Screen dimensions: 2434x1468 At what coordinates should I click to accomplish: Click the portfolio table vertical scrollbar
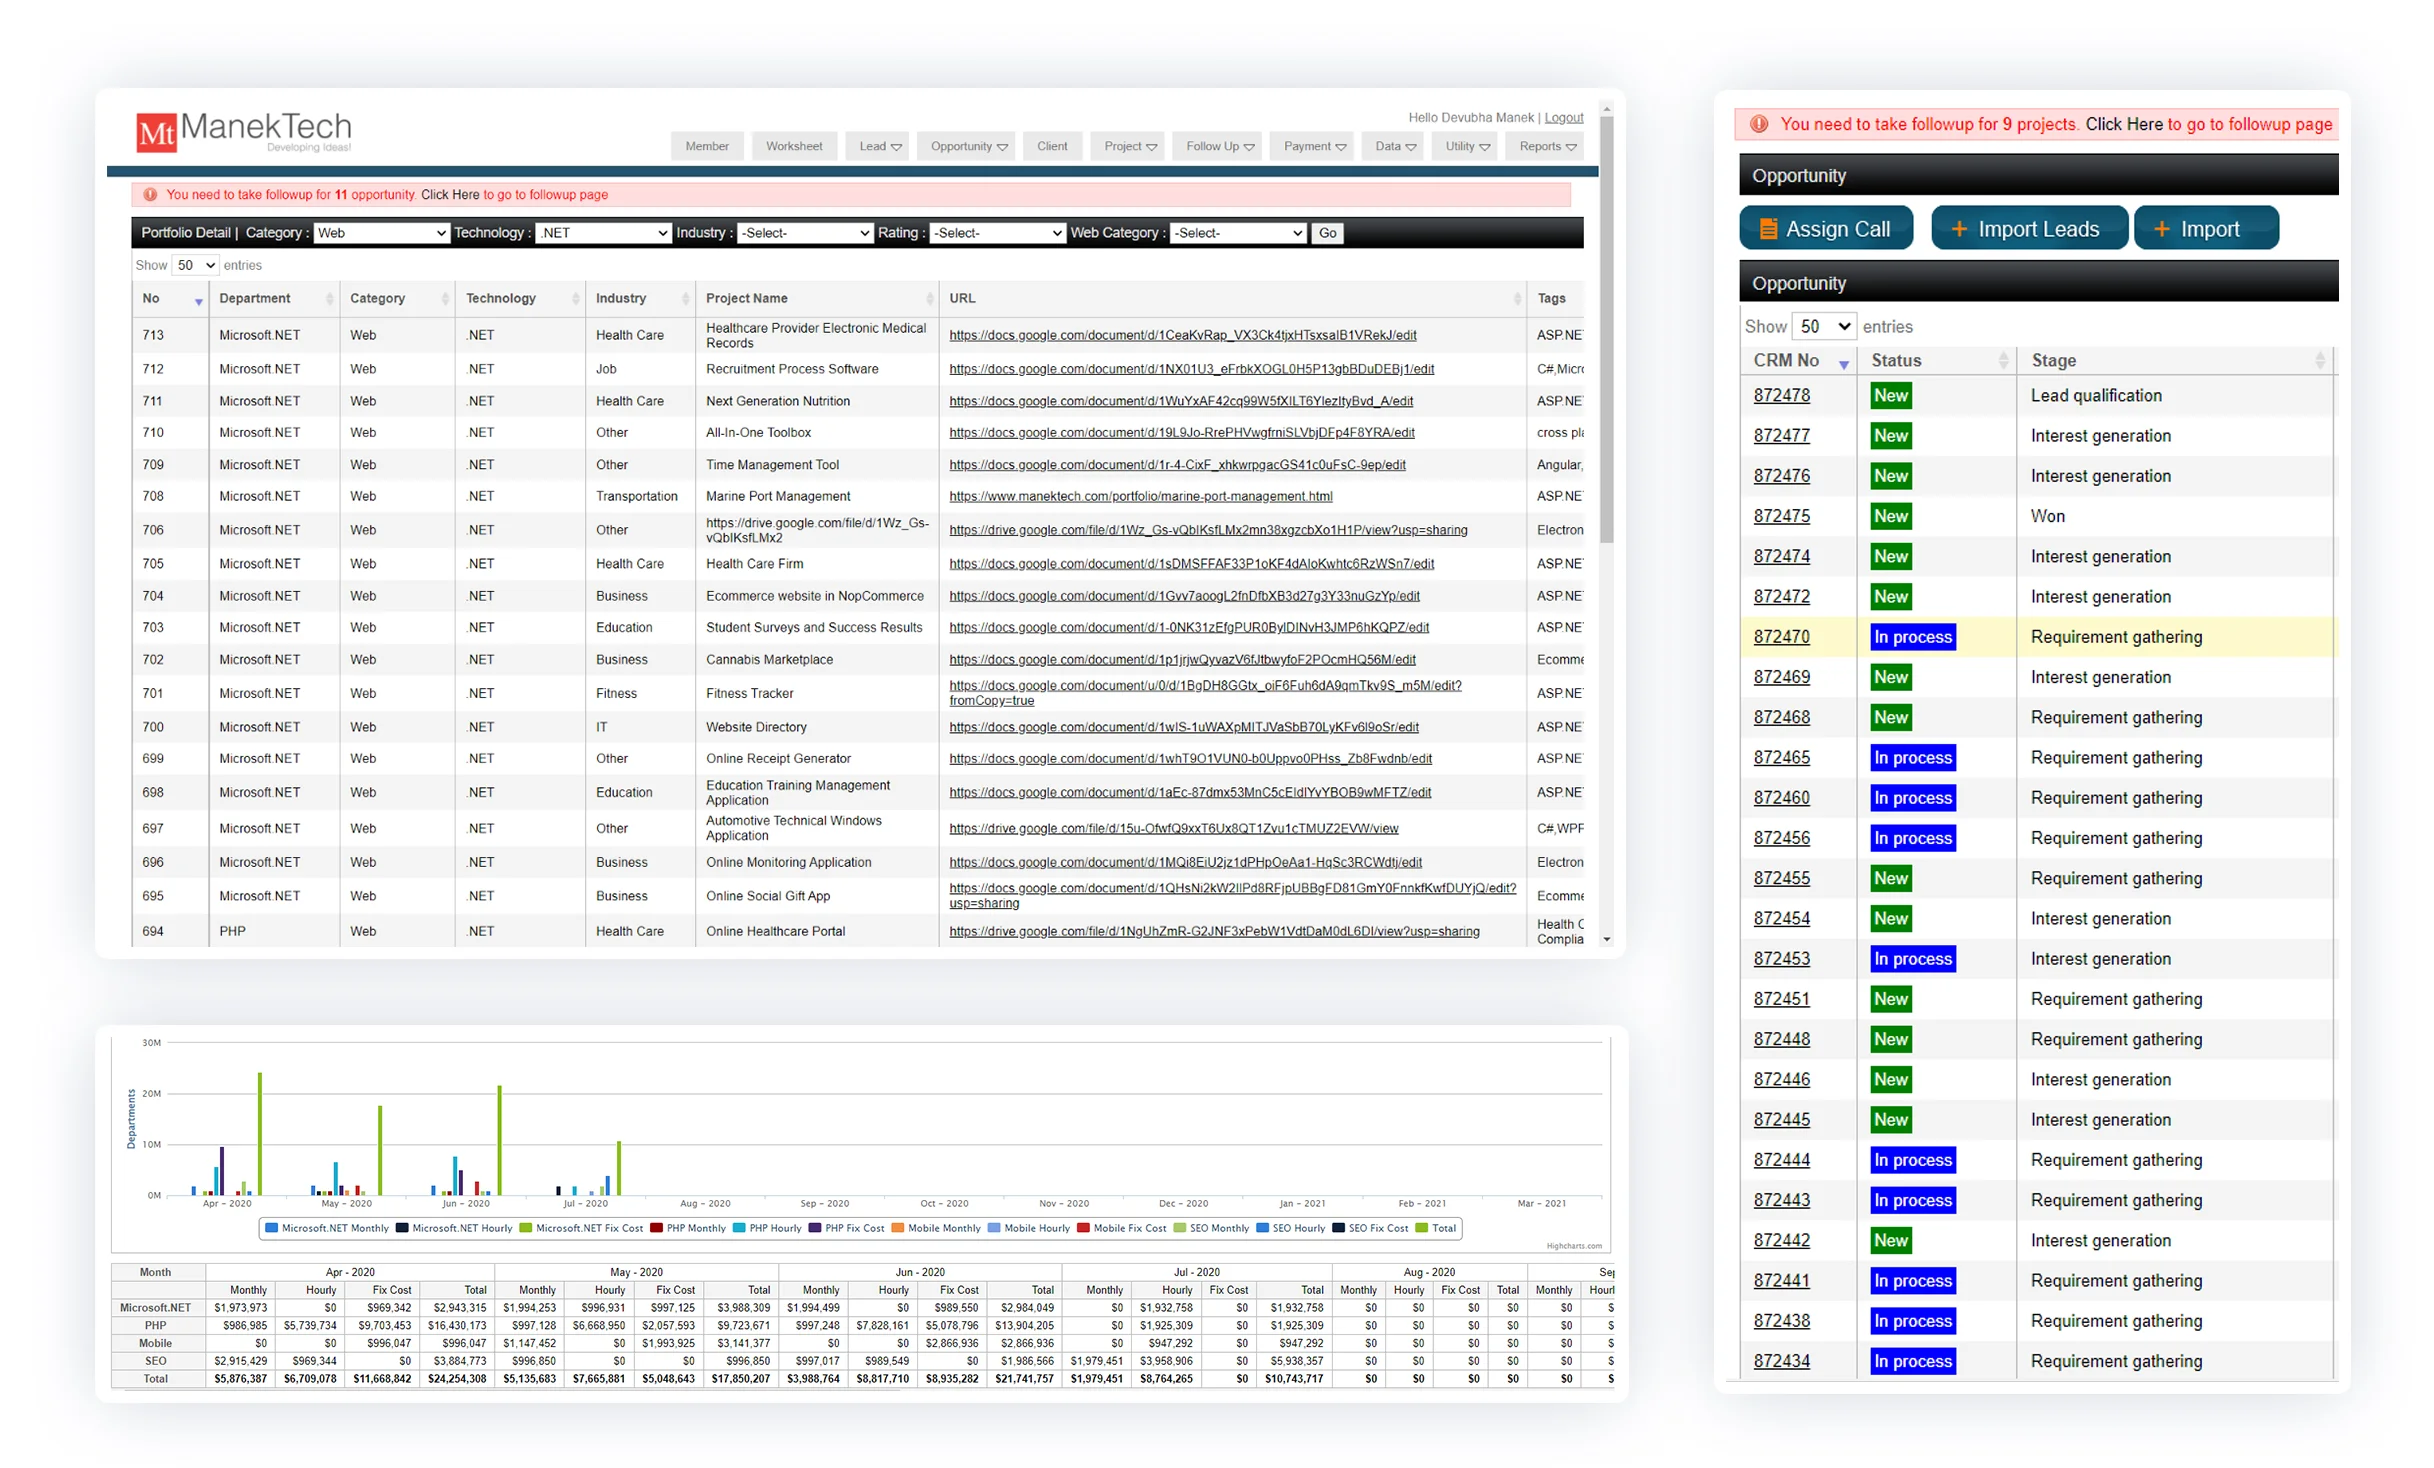click(1607, 330)
